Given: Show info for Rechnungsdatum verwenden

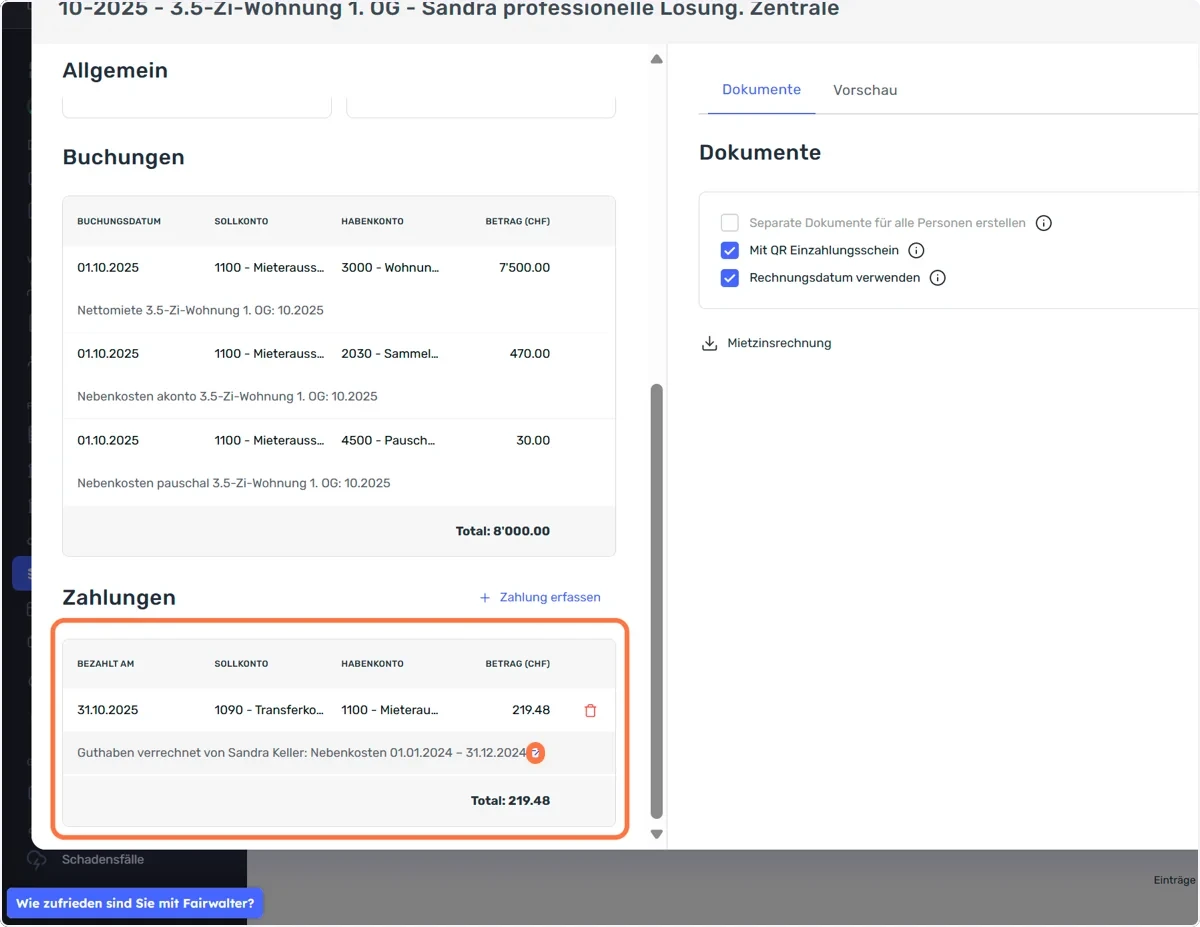Looking at the screenshot, I should [x=937, y=278].
